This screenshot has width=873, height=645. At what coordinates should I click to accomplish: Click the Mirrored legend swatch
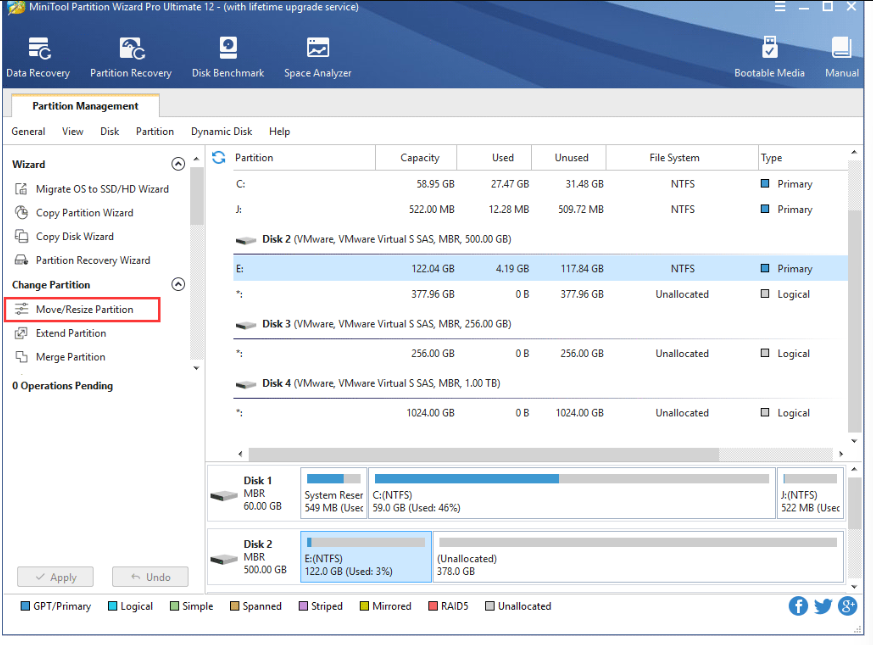point(364,606)
